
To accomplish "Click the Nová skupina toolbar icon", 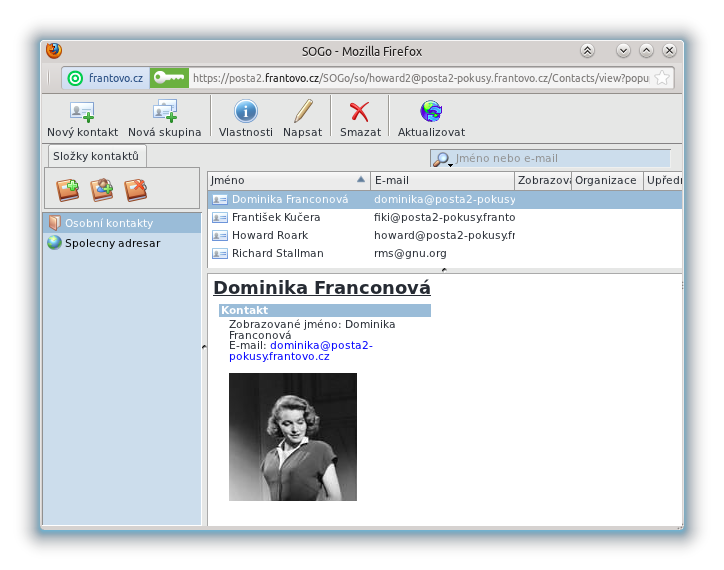I will 164,112.
